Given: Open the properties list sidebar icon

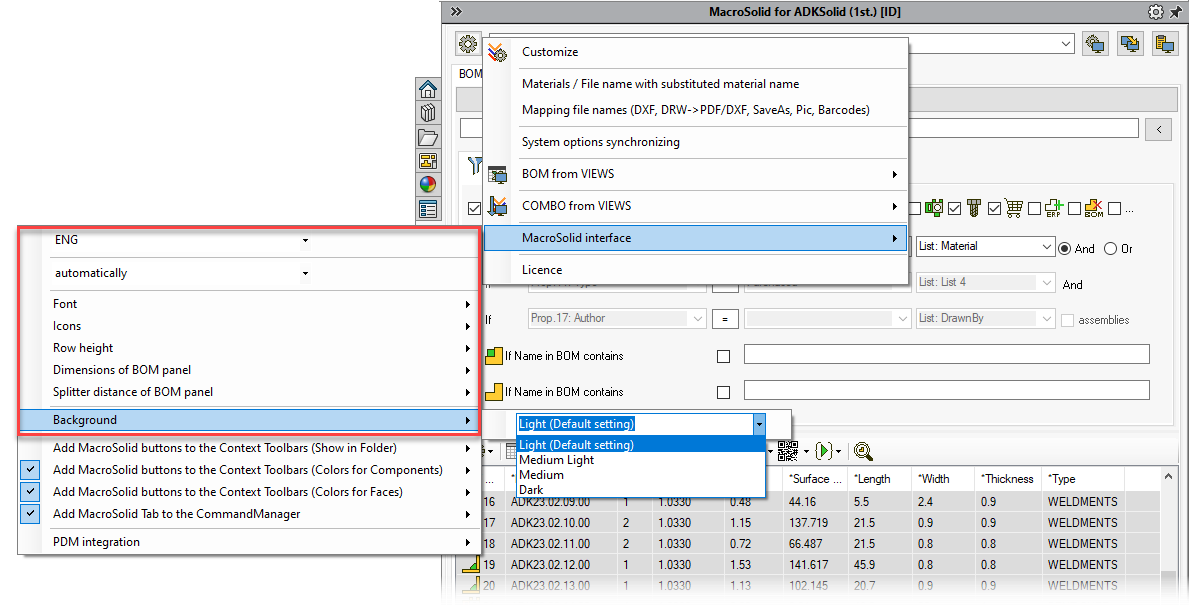Looking at the screenshot, I should pos(428,209).
